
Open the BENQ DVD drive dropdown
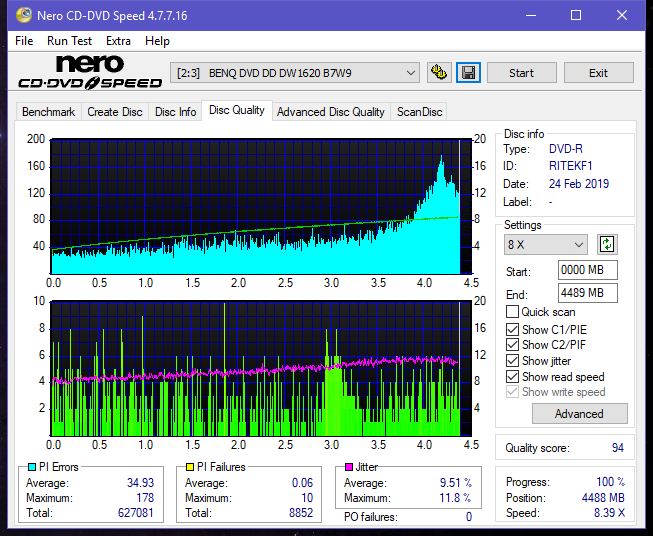[x=295, y=73]
